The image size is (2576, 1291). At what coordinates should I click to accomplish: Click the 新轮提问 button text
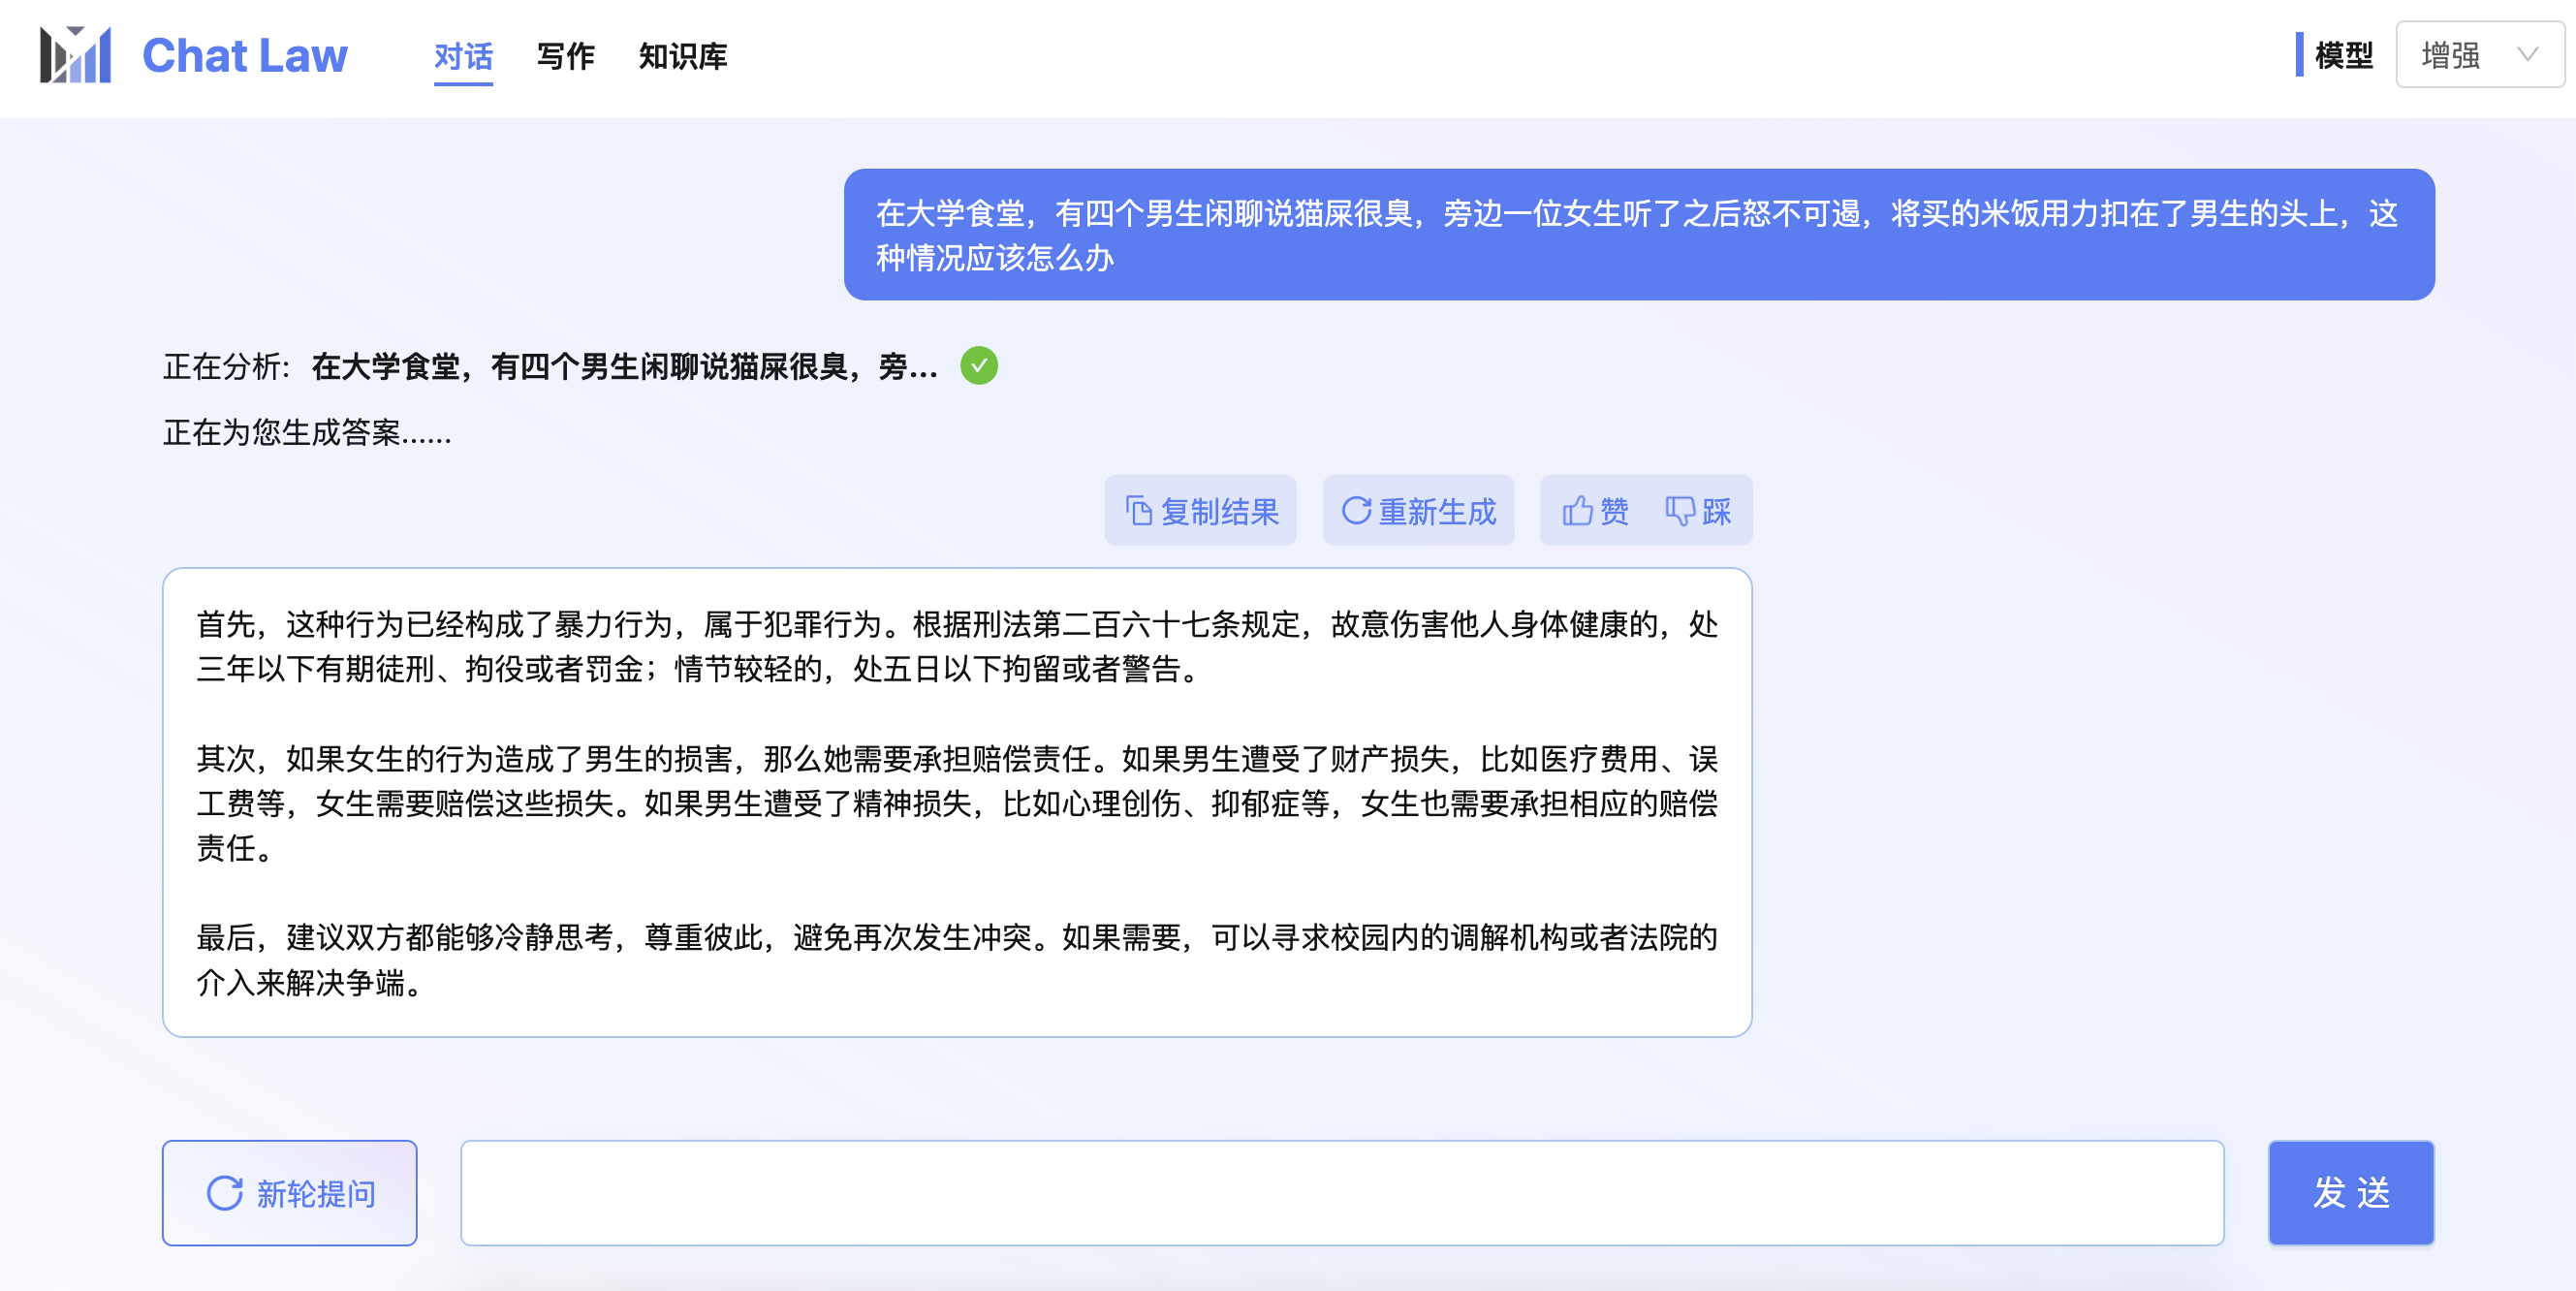(x=316, y=1193)
